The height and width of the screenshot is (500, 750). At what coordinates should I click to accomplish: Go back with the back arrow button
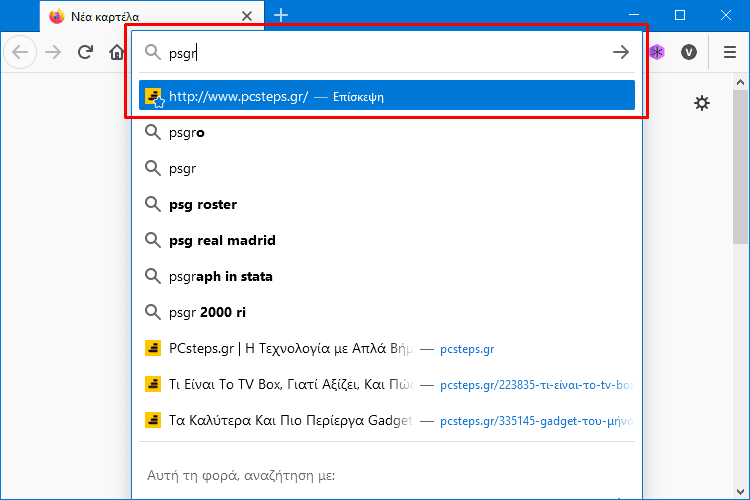(20, 52)
